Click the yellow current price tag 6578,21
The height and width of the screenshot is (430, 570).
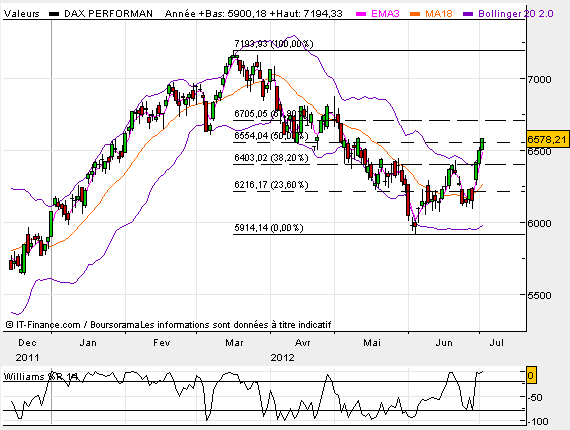pos(547,139)
